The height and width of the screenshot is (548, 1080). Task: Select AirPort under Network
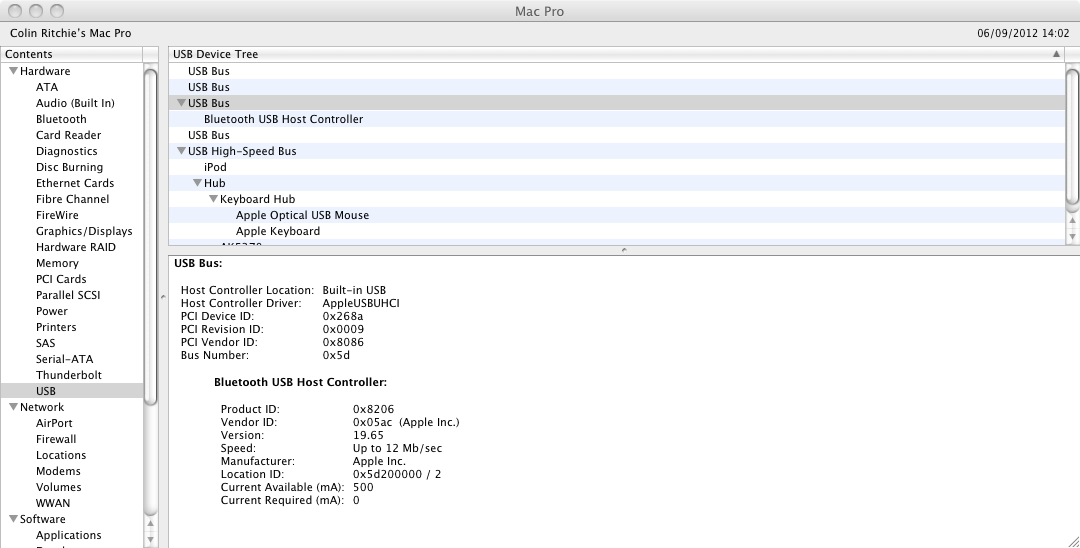click(x=54, y=423)
